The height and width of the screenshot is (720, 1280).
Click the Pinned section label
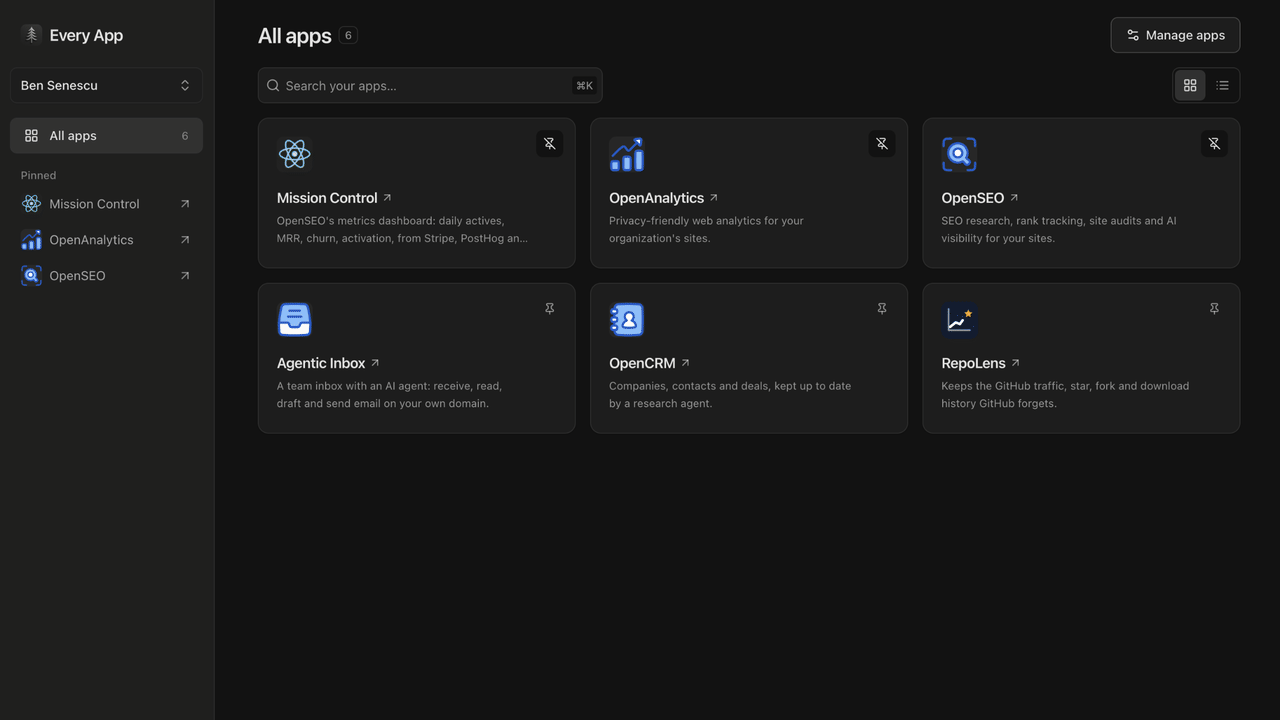pos(38,175)
